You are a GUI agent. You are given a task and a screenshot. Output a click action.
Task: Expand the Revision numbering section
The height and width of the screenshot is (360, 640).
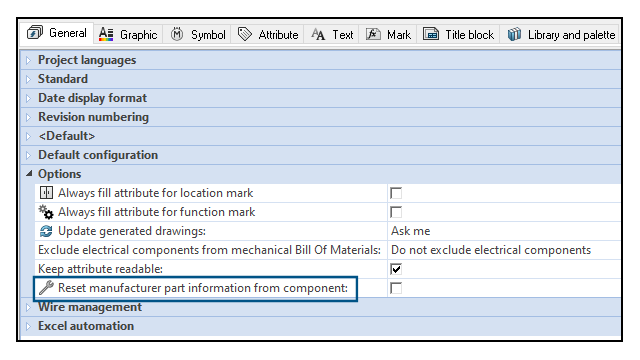28,117
